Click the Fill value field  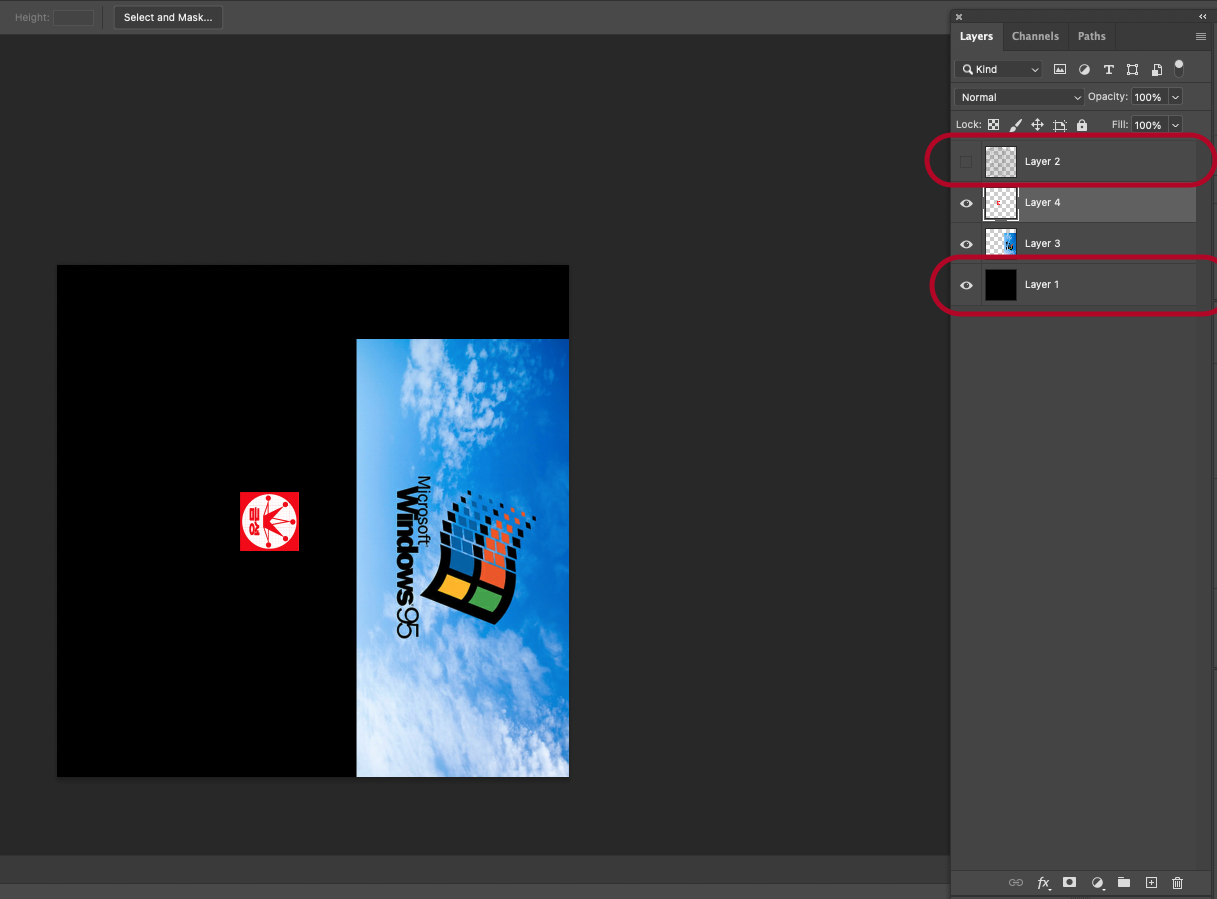tap(1148, 125)
